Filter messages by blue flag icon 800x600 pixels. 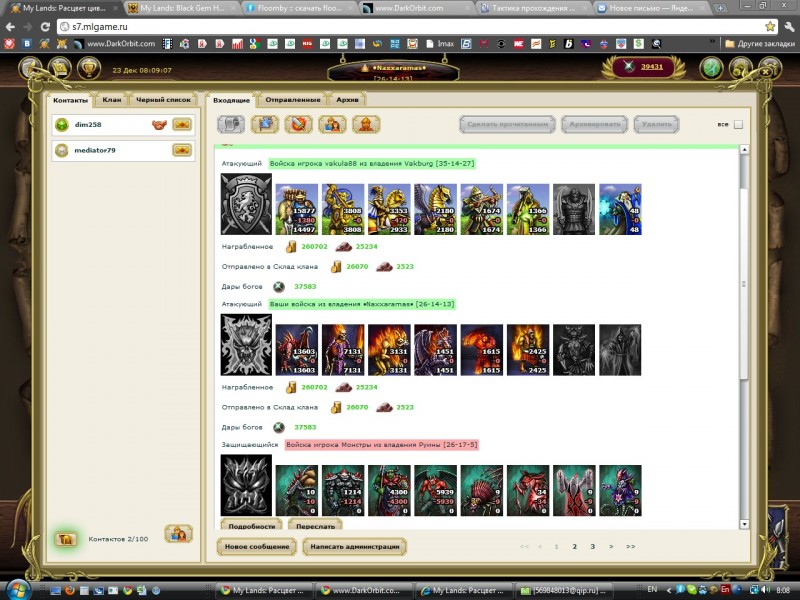(265, 124)
